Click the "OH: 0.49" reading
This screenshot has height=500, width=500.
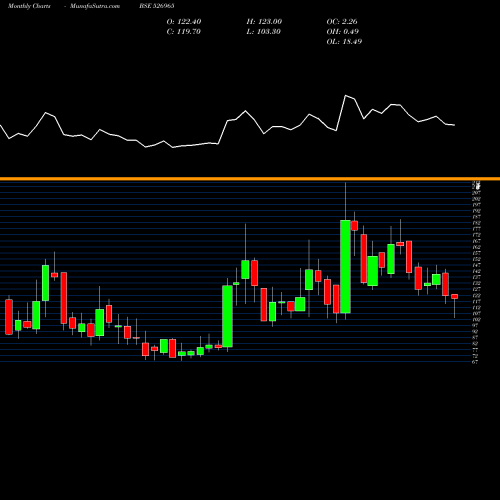point(342,32)
